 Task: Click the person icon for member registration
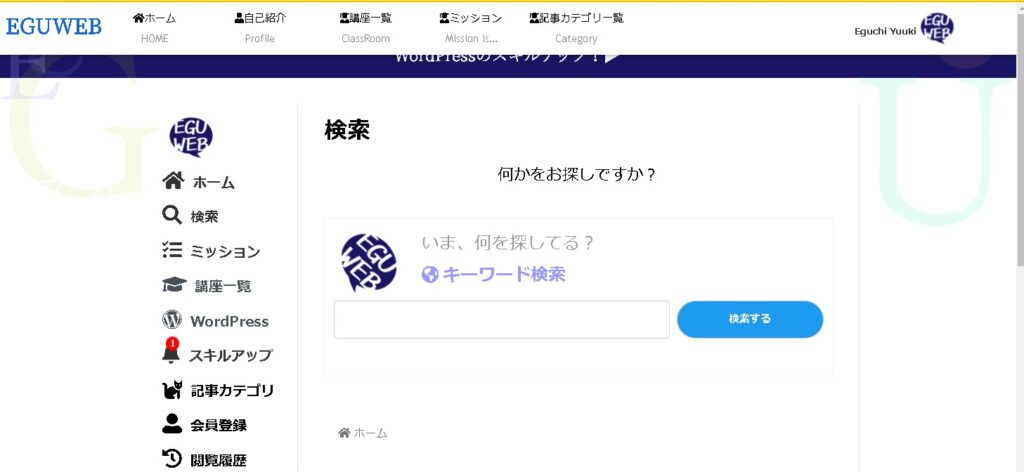pos(172,424)
